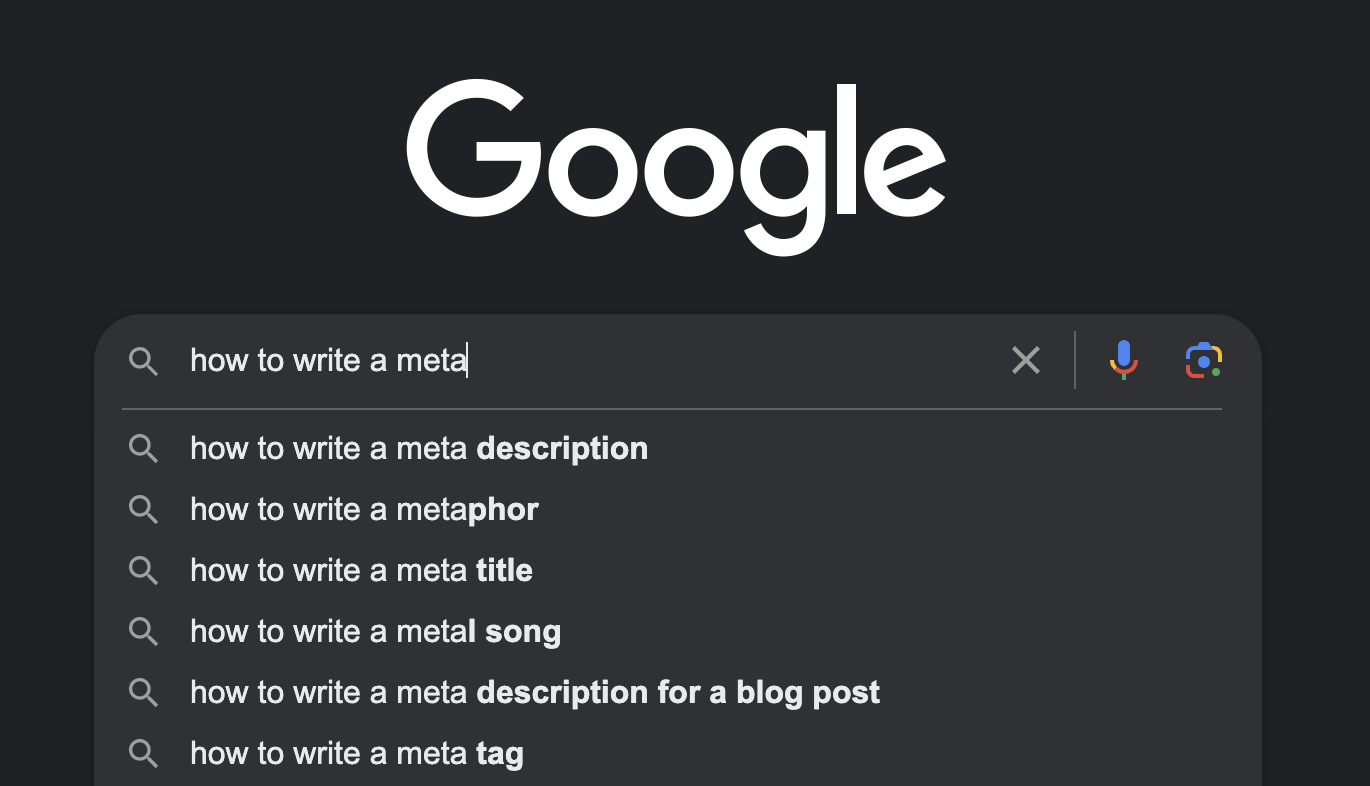The width and height of the screenshot is (1370, 786).
Task: Choose suggestion "how to write a metal song"
Action: click(678, 632)
